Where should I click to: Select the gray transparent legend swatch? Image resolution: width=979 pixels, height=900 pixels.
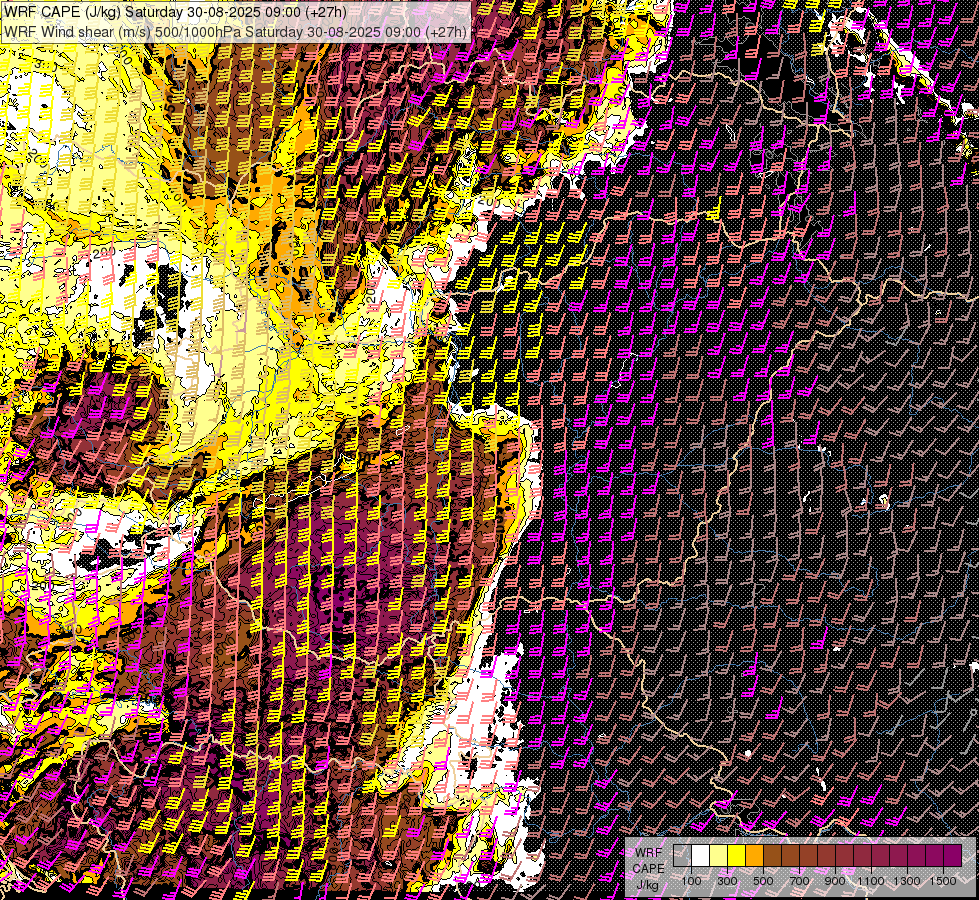[682, 856]
